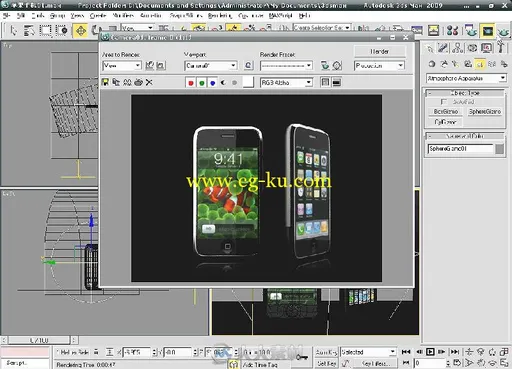Image resolution: width=512 pixels, height=369 pixels.
Task: Click the SphereGizmo button
Action: pos(485,112)
